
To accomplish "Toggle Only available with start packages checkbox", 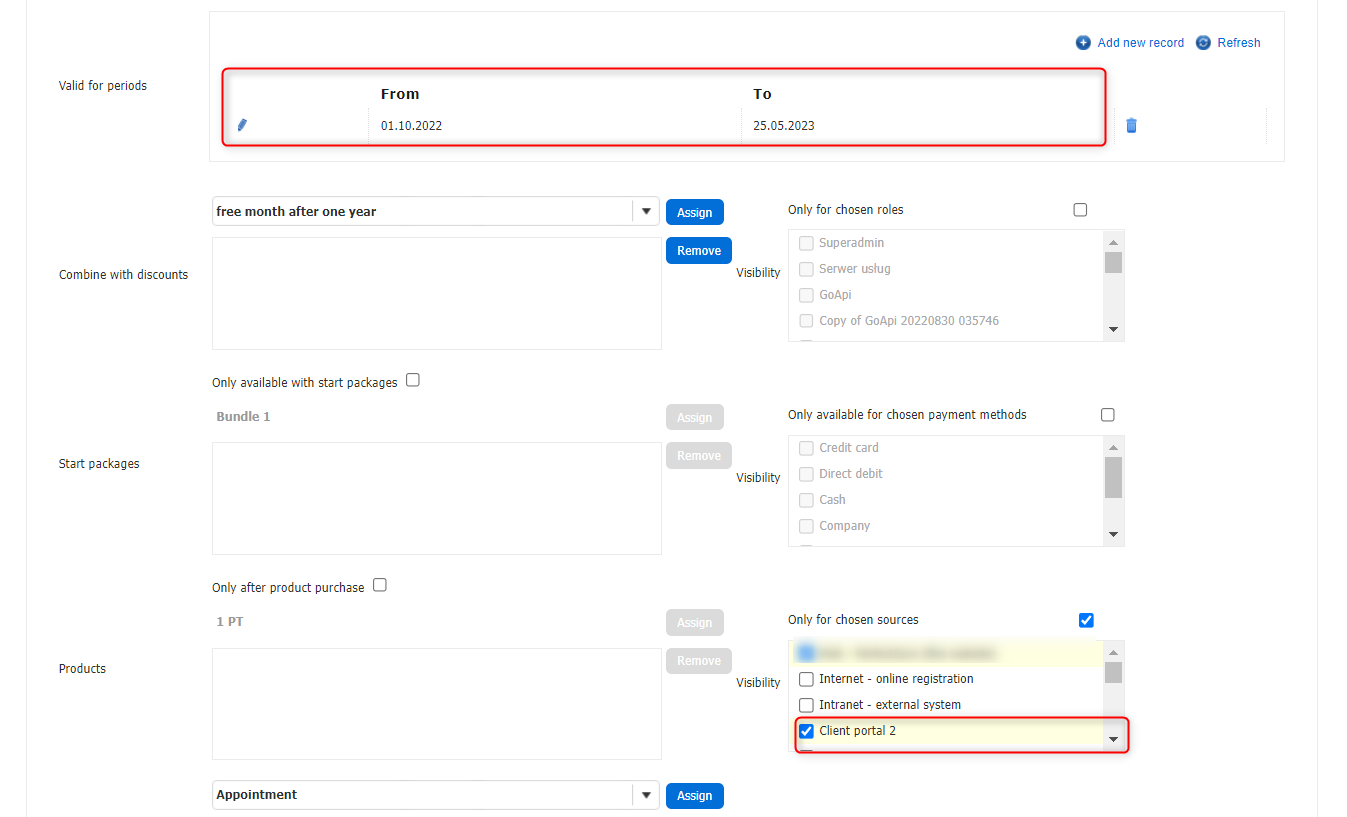I will [x=413, y=381].
